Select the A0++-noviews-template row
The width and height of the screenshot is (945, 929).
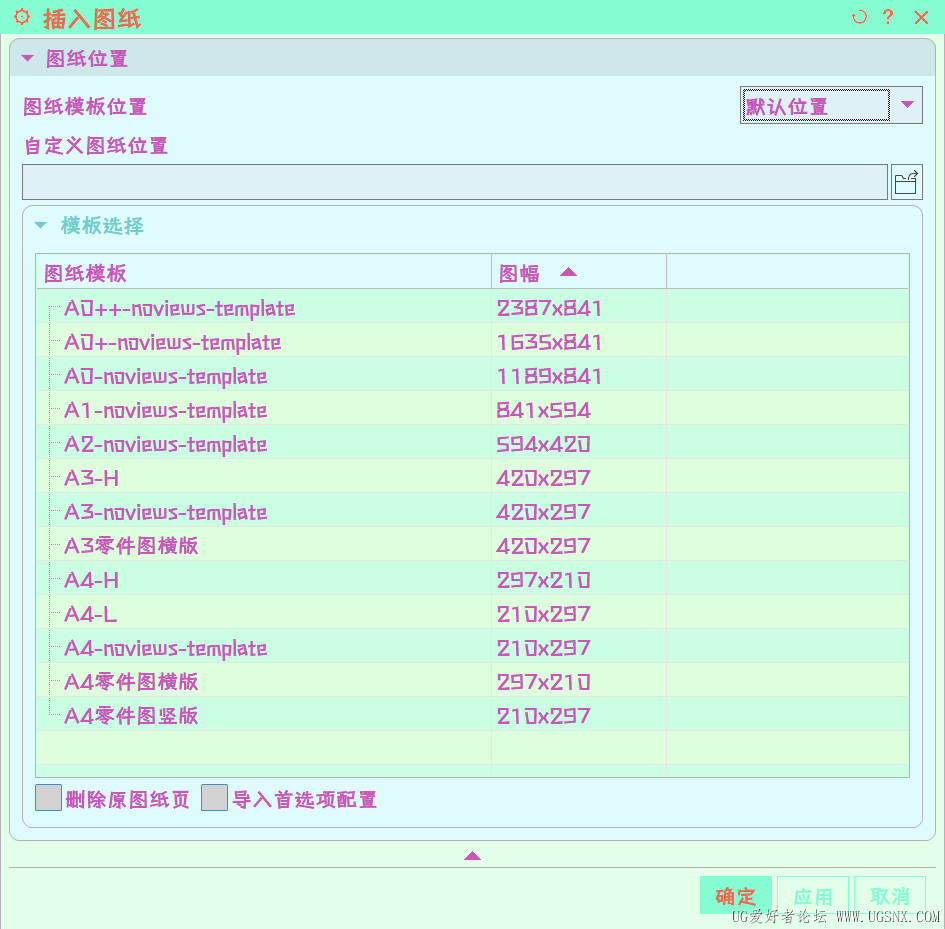pyautogui.click(x=472, y=308)
